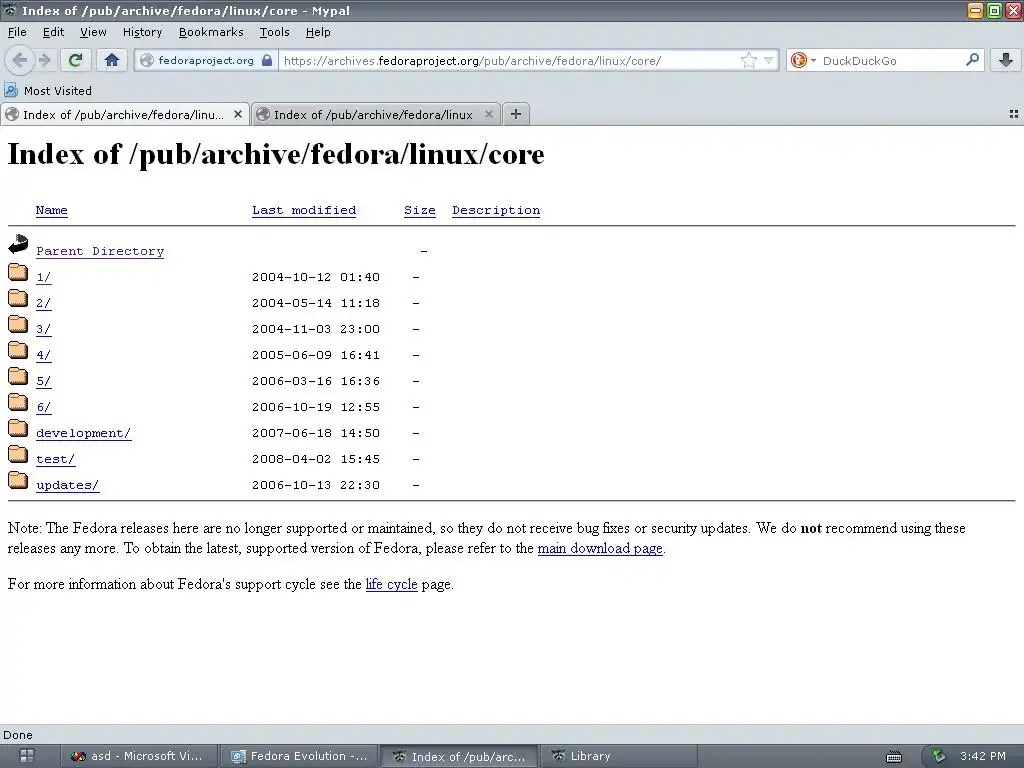This screenshot has height=768, width=1024.
Task: Open the 3/ directory link
Action: pyautogui.click(x=43, y=330)
